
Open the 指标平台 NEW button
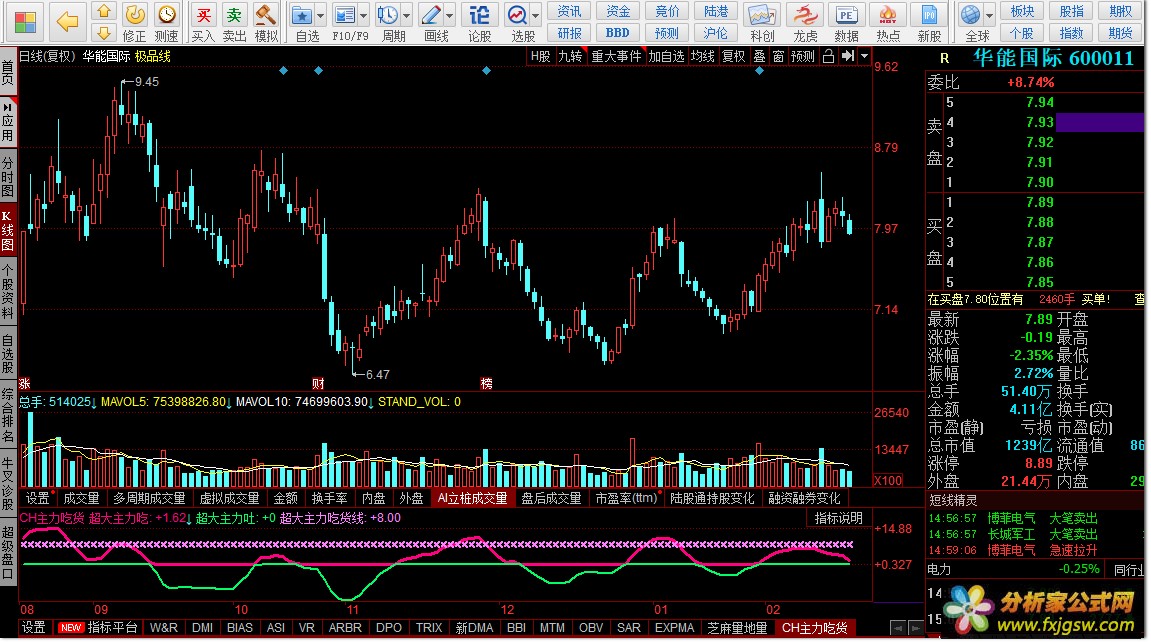[98, 628]
